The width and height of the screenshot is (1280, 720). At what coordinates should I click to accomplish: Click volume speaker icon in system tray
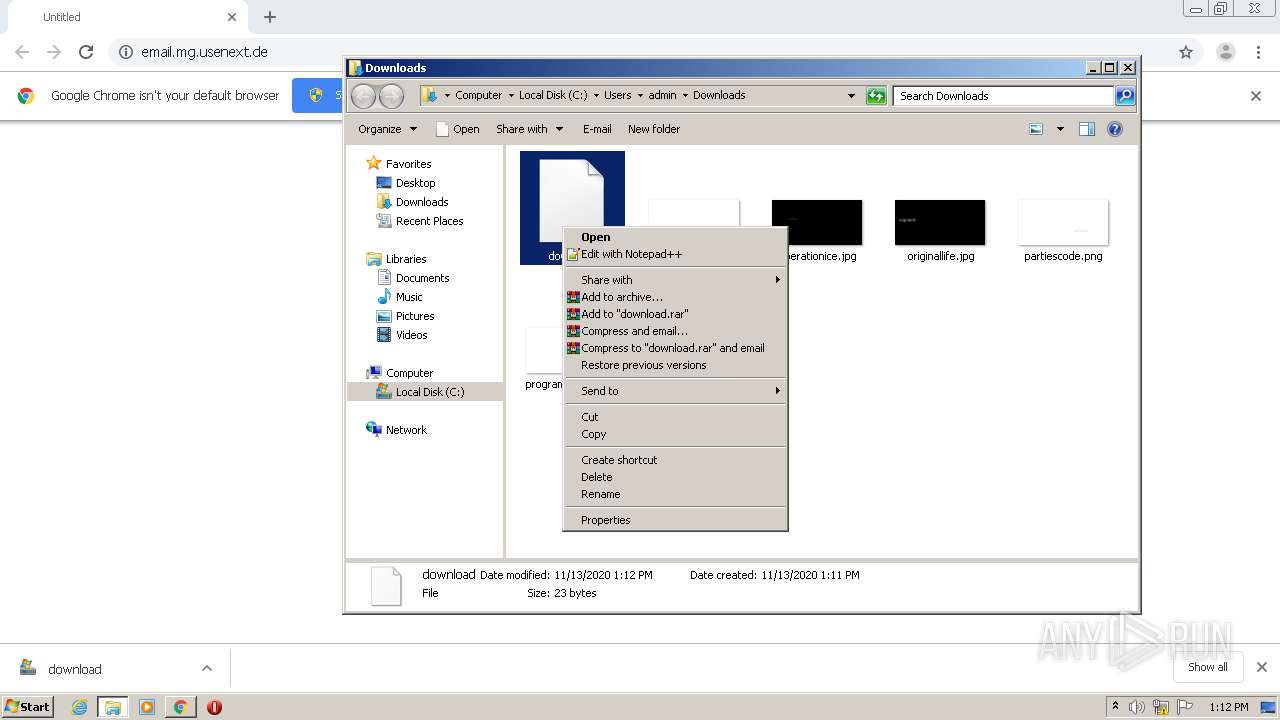1137,707
